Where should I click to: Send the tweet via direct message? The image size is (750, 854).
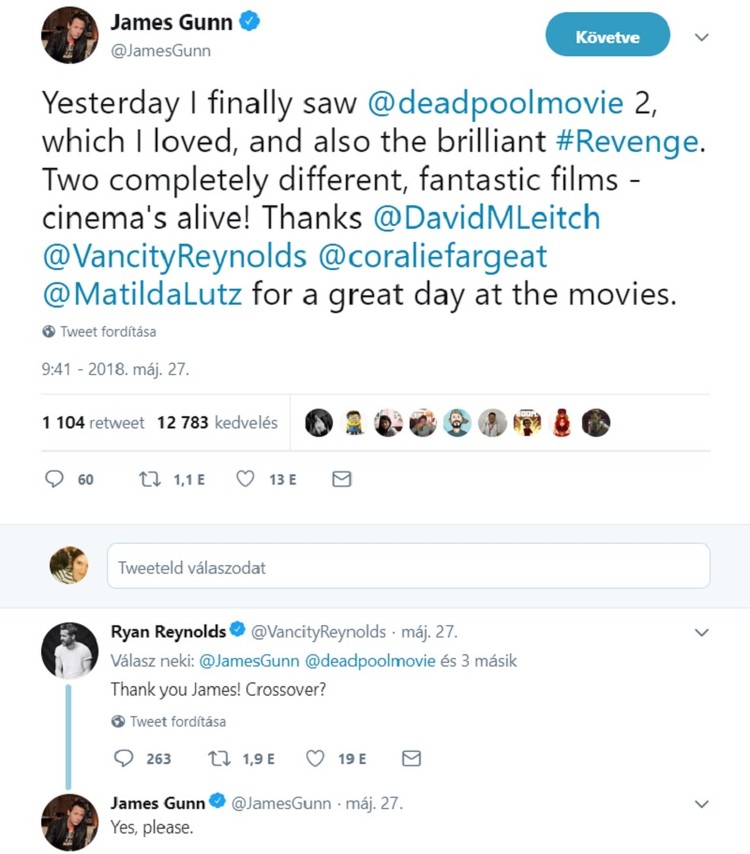coord(341,479)
